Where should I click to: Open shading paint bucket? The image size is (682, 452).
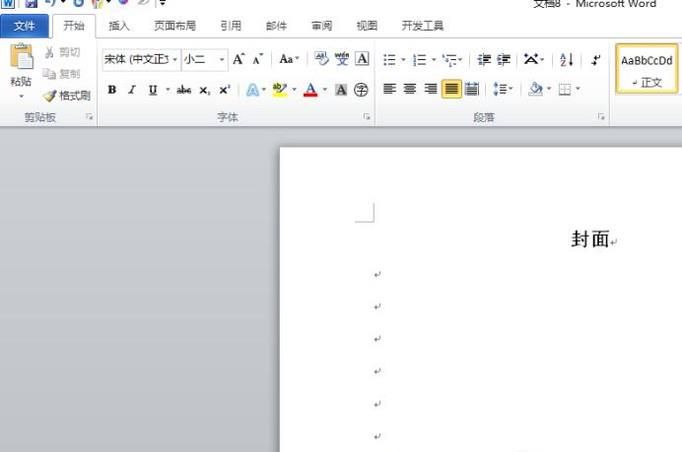click(535, 89)
